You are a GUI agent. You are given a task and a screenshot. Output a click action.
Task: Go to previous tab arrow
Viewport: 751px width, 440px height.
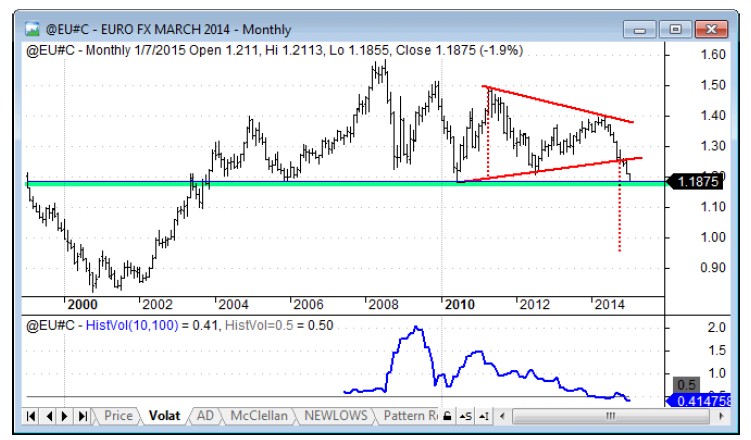[x=48, y=416]
